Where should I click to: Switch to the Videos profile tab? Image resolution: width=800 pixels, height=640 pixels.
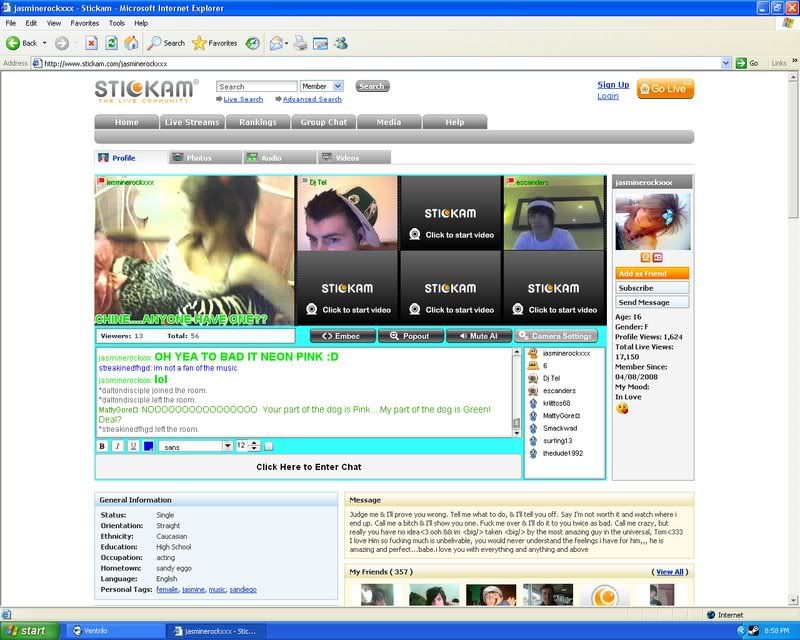coord(354,158)
